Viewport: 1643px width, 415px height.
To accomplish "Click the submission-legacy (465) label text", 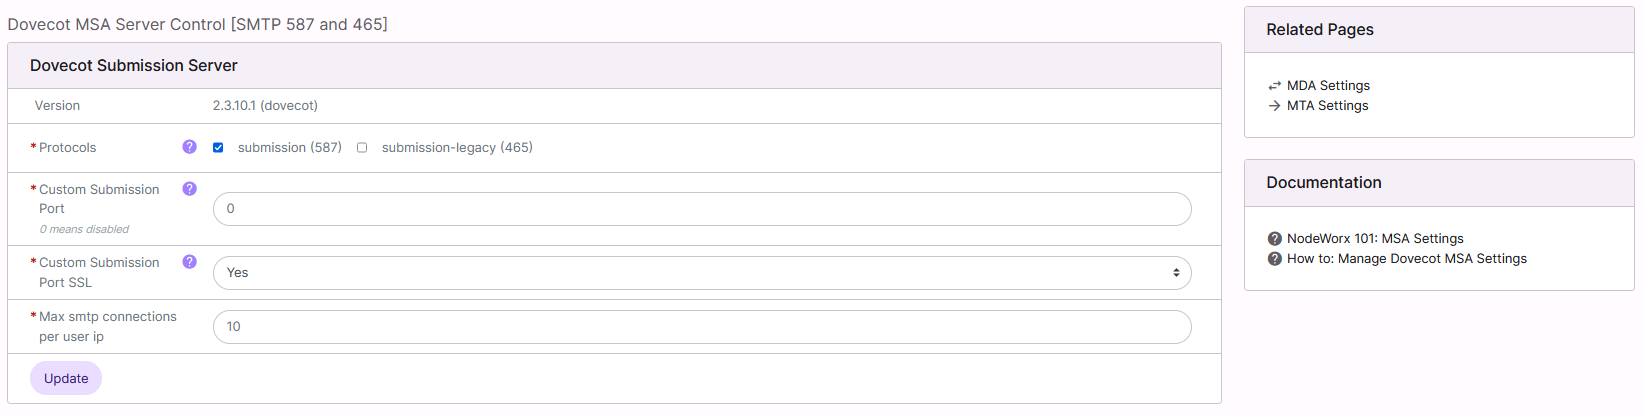I will point(457,148).
